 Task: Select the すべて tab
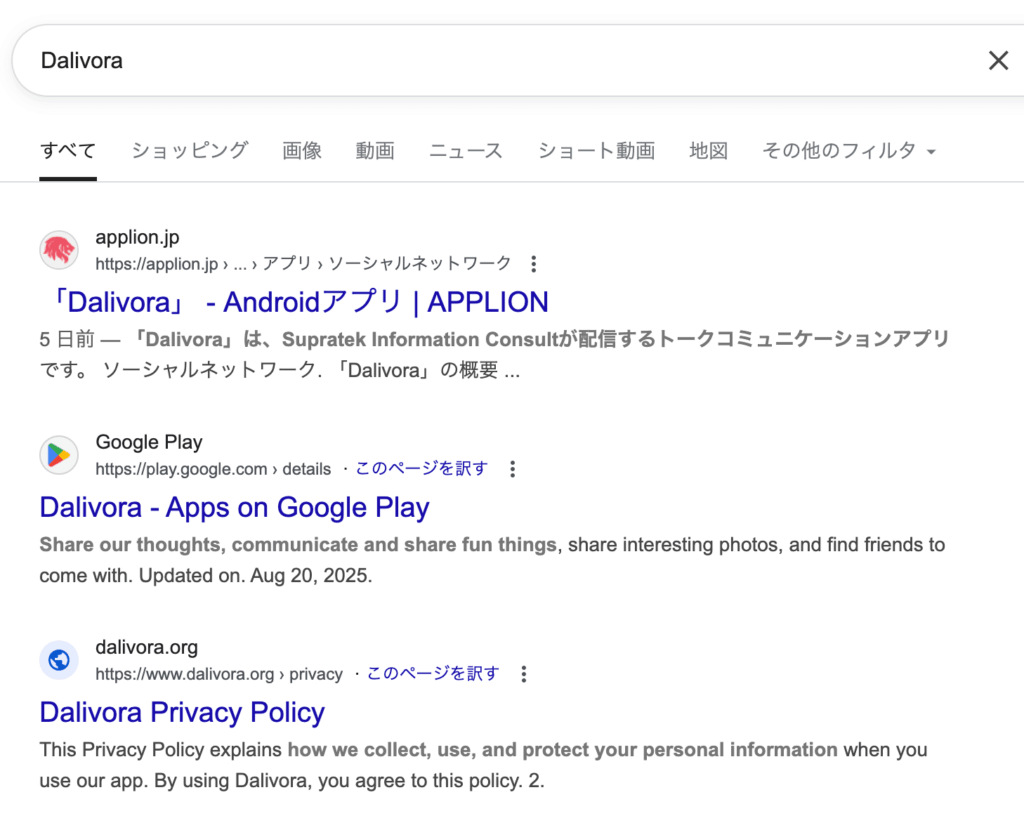click(68, 151)
